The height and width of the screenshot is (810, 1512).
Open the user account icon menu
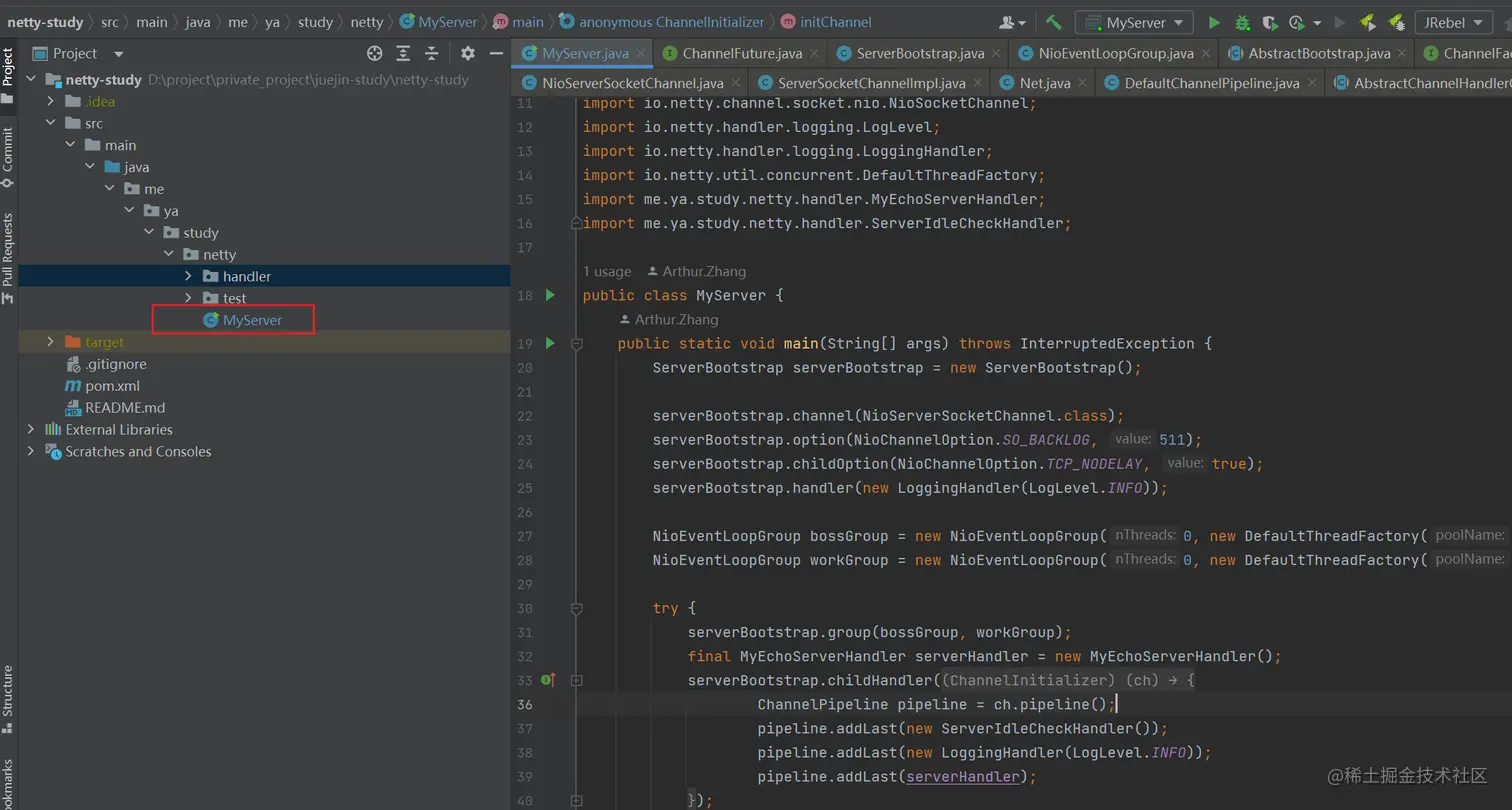click(1012, 22)
